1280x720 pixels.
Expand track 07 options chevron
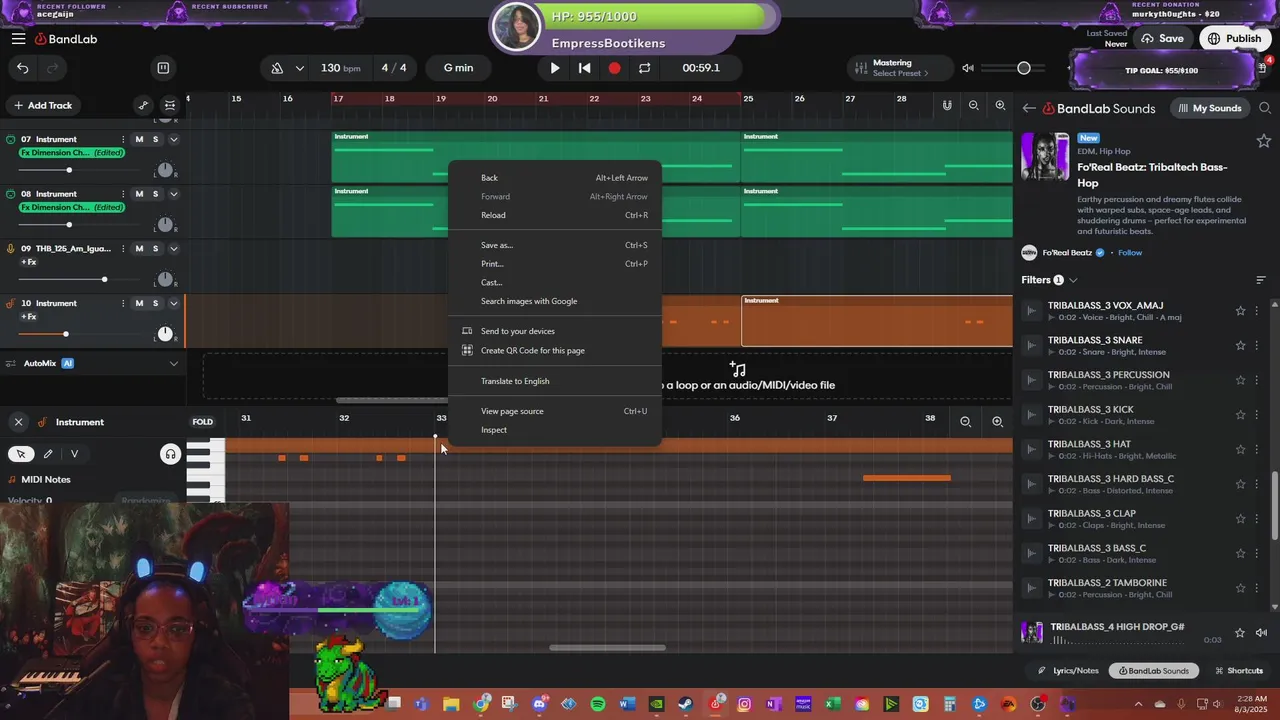173,139
